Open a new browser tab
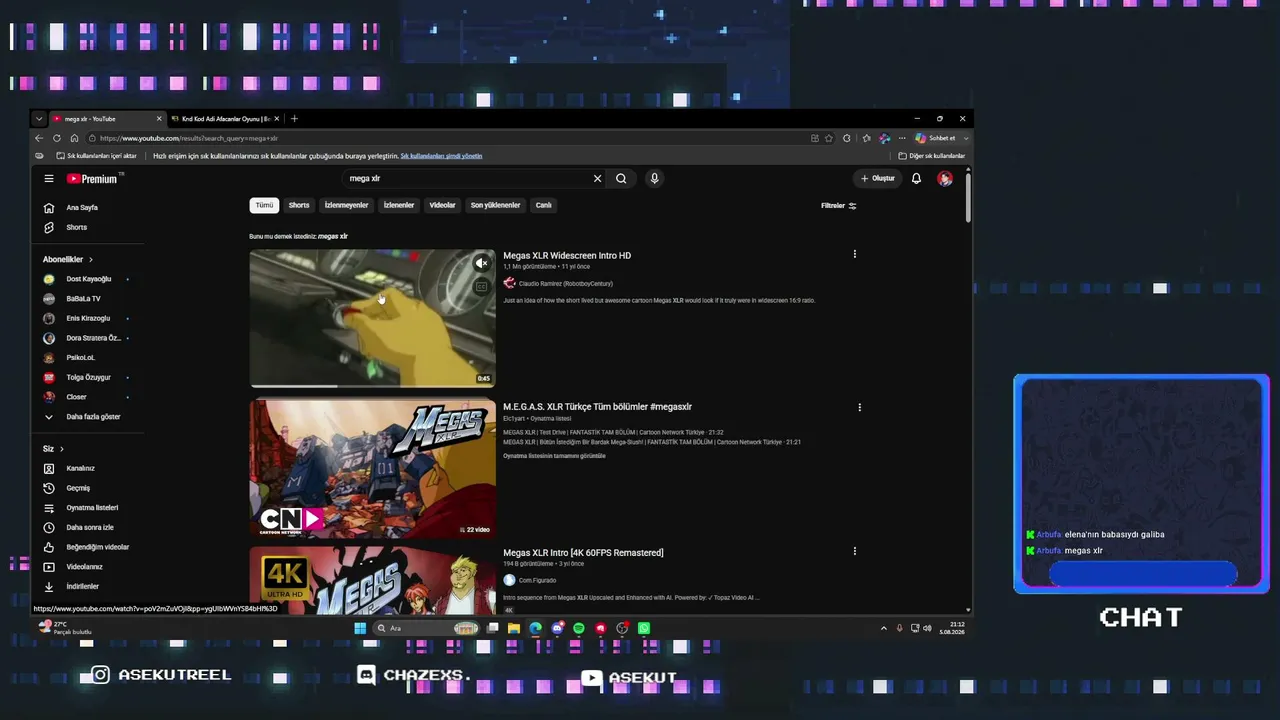The width and height of the screenshot is (1280, 720). click(x=294, y=119)
